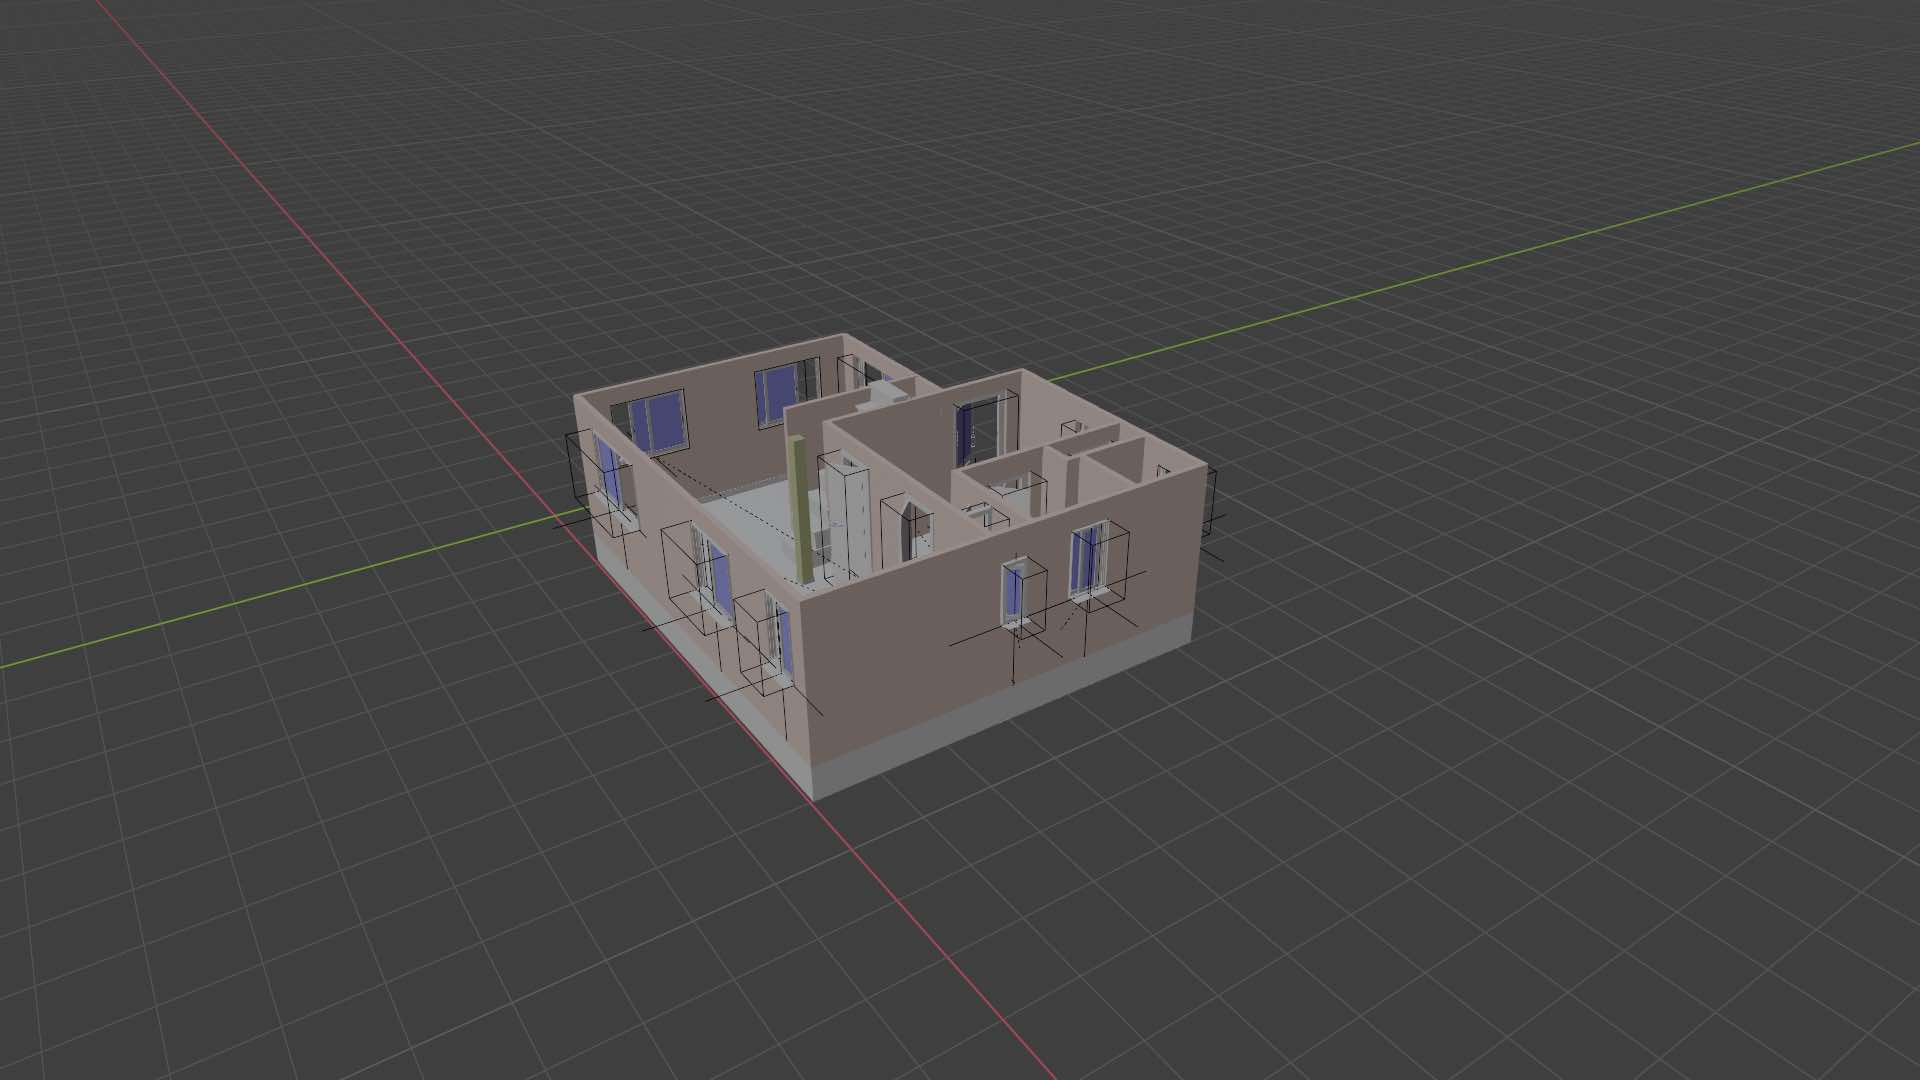Select the wider window on the front-right wall
The width and height of the screenshot is (1920, 1080).
click(x=1087, y=562)
